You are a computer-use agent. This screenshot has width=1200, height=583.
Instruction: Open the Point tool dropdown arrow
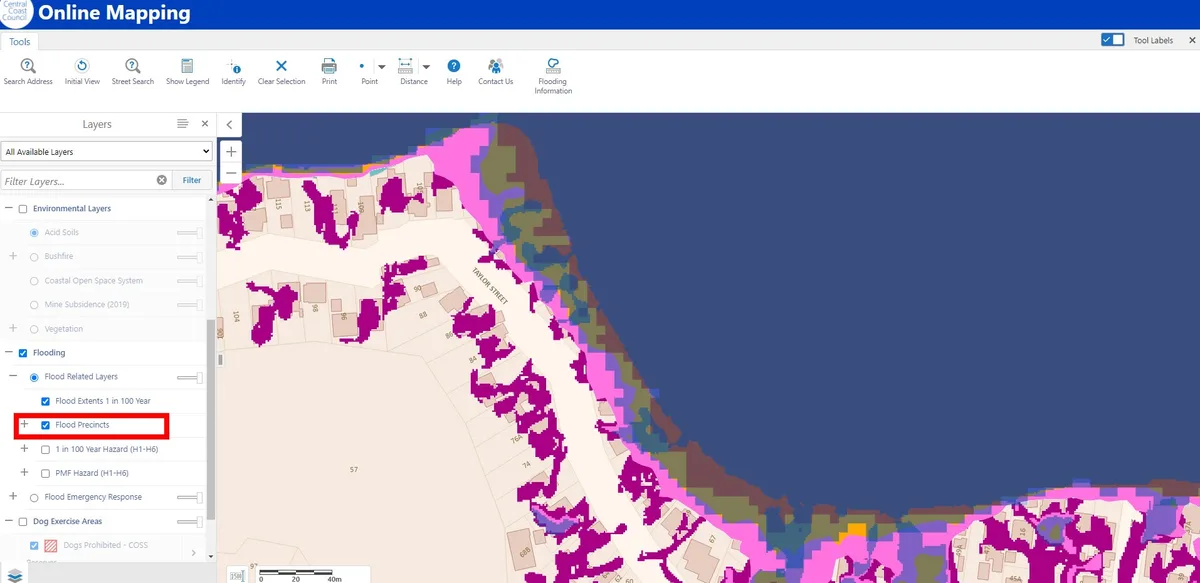pos(382,67)
